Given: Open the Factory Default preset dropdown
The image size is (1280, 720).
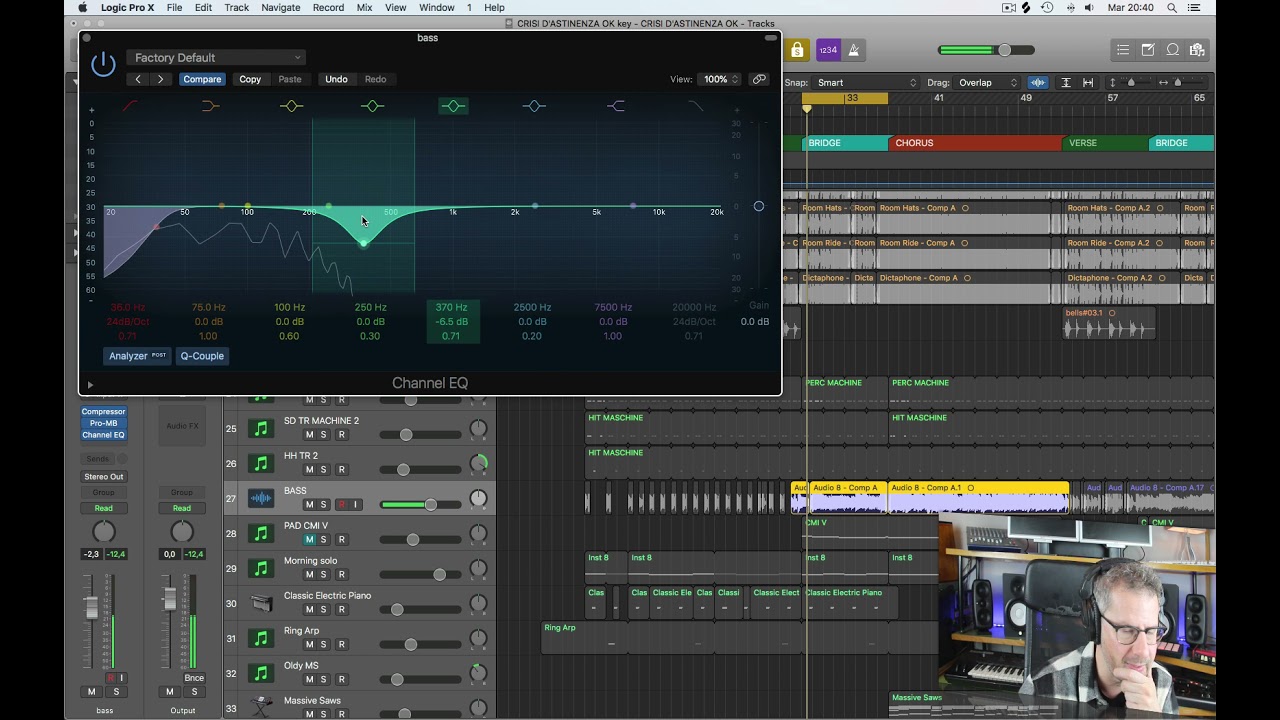Looking at the screenshot, I should (216, 58).
